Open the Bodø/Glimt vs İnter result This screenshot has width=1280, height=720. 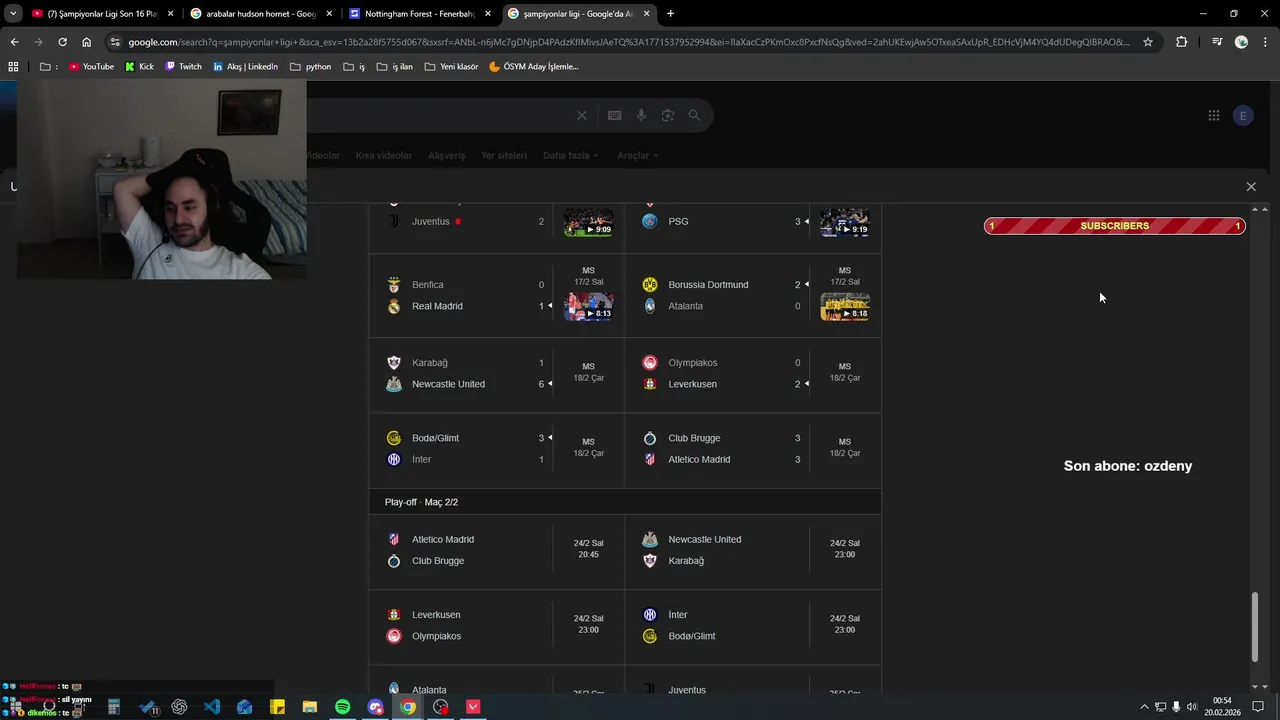pyautogui.click(x=497, y=449)
